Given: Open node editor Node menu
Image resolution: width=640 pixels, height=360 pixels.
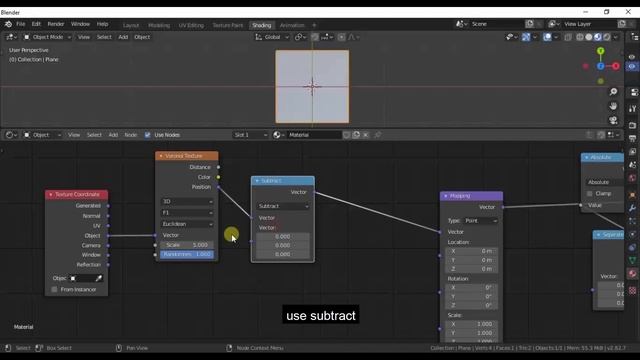Looking at the screenshot, I should pyautogui.click(x=131, y=135).
